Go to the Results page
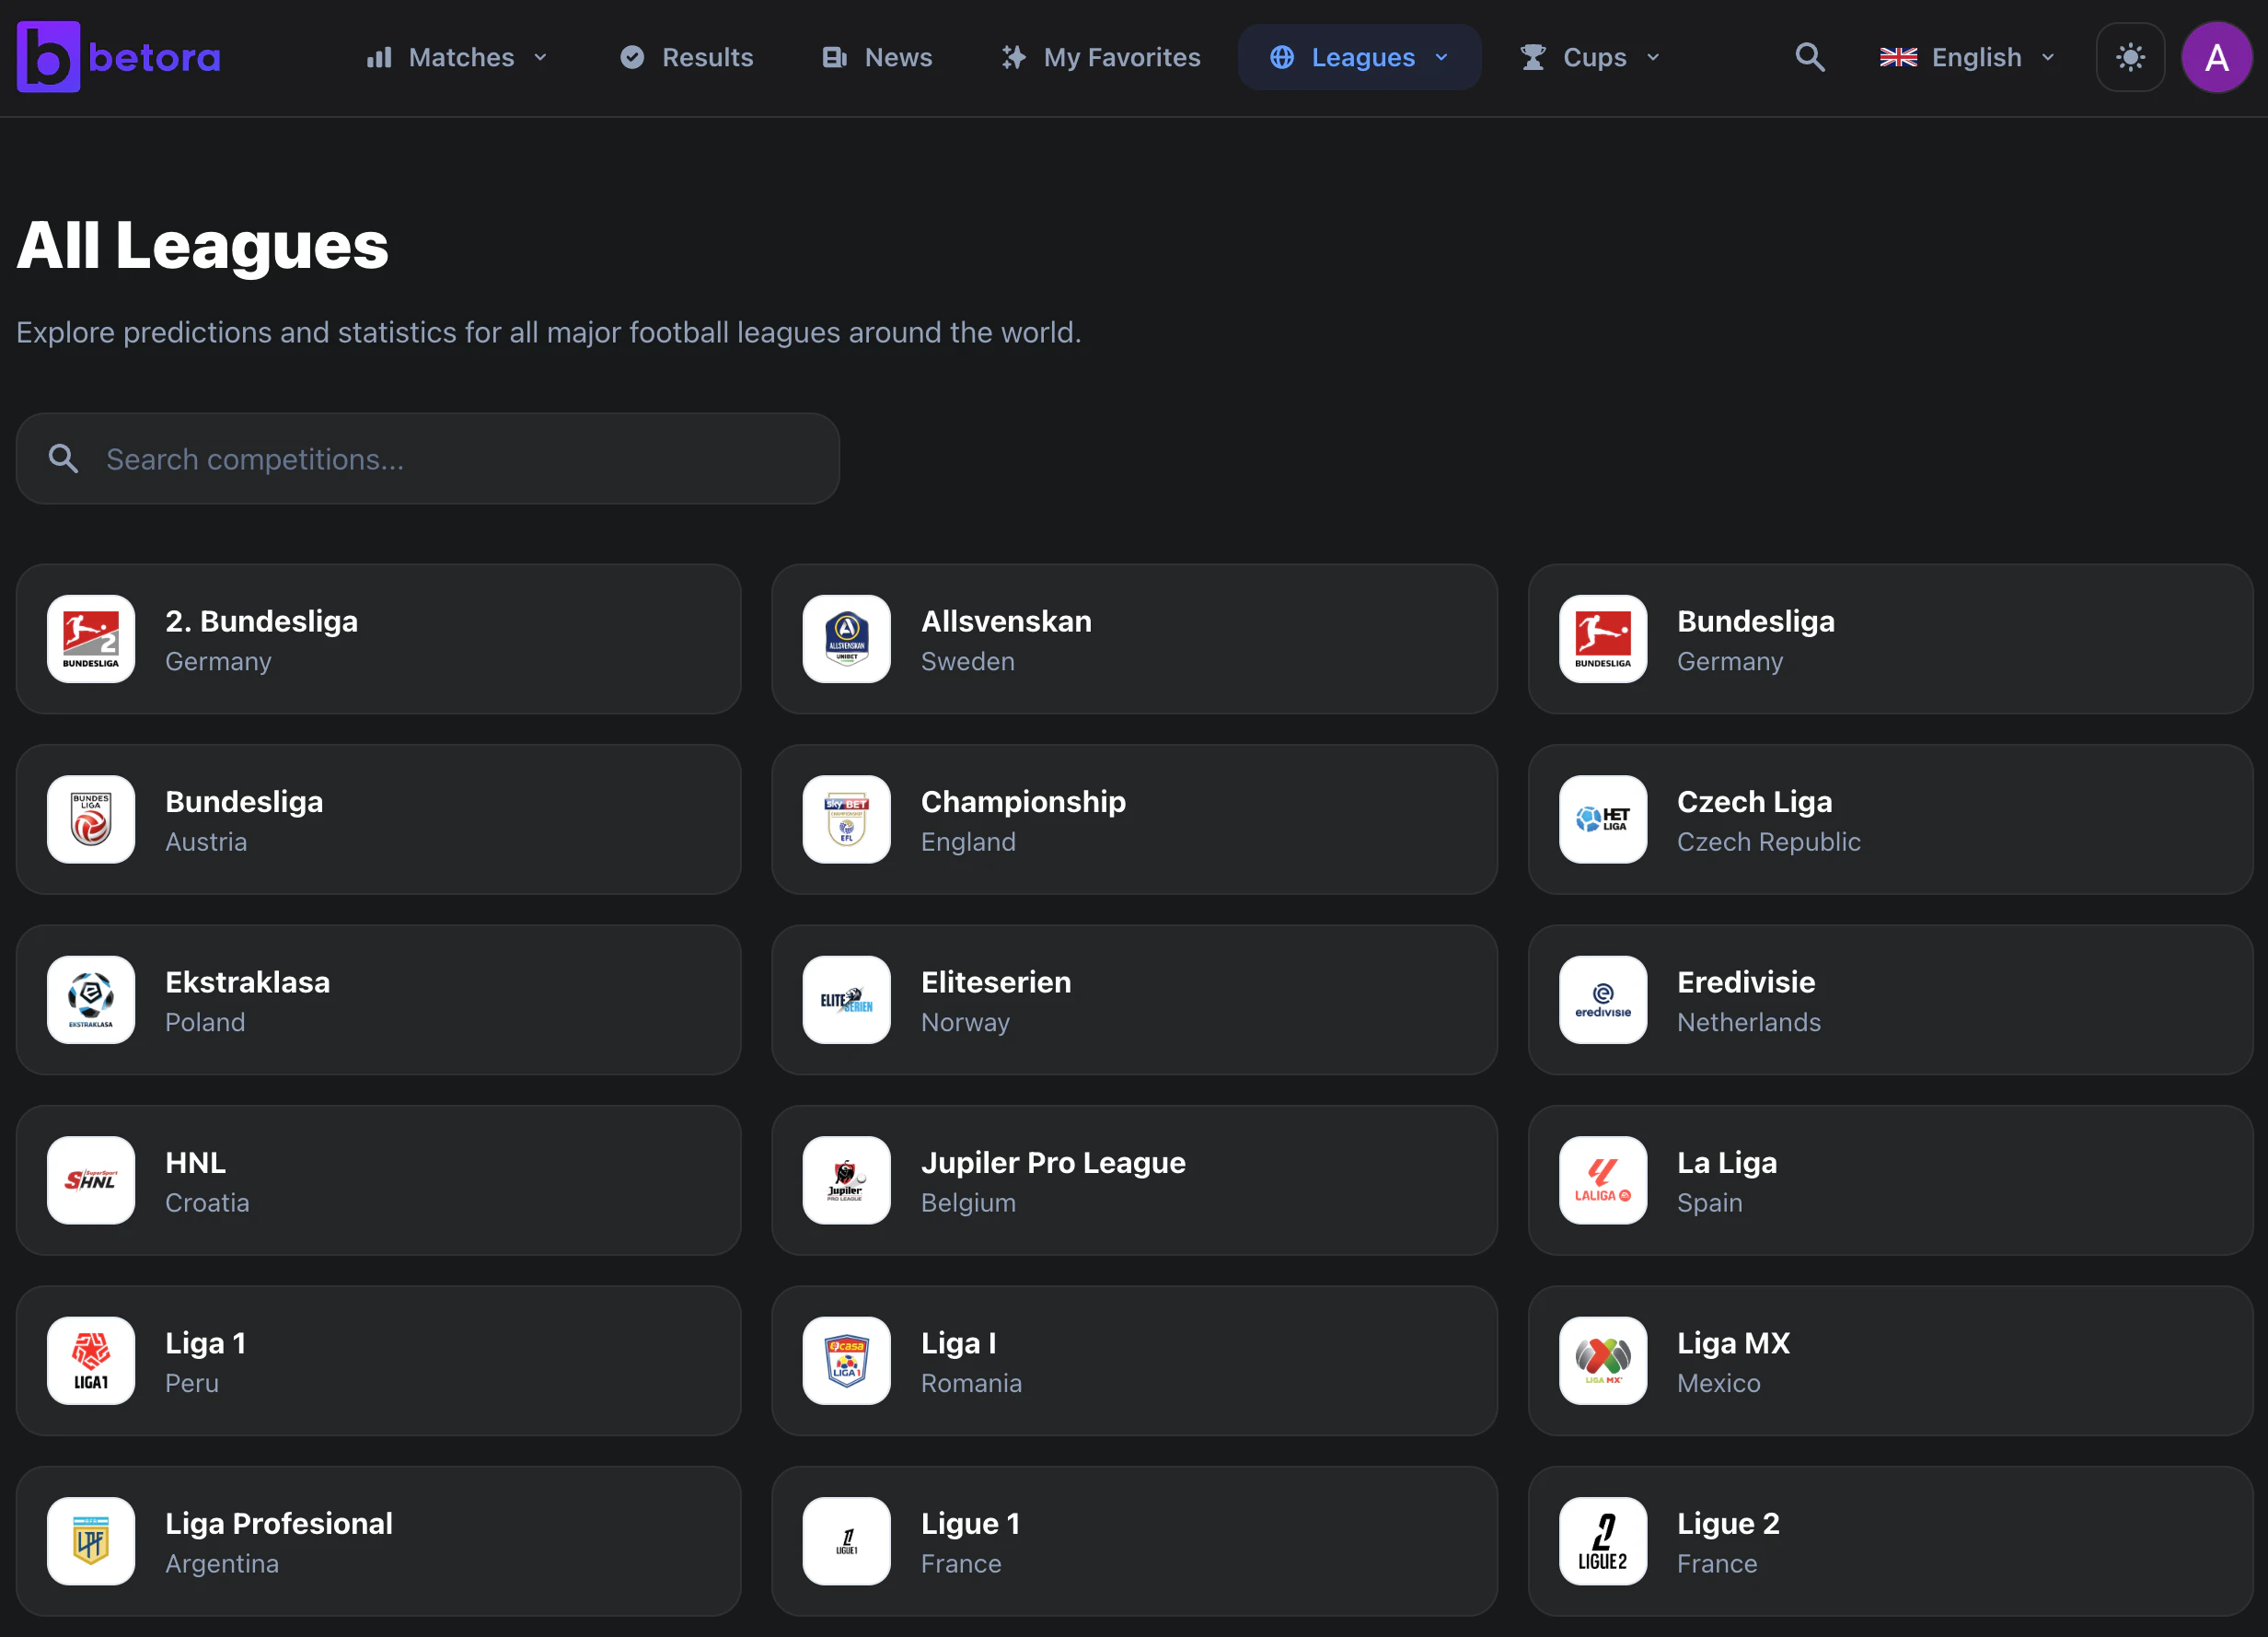Viewport: 2268px width, 1637px height. pos(687,57)
